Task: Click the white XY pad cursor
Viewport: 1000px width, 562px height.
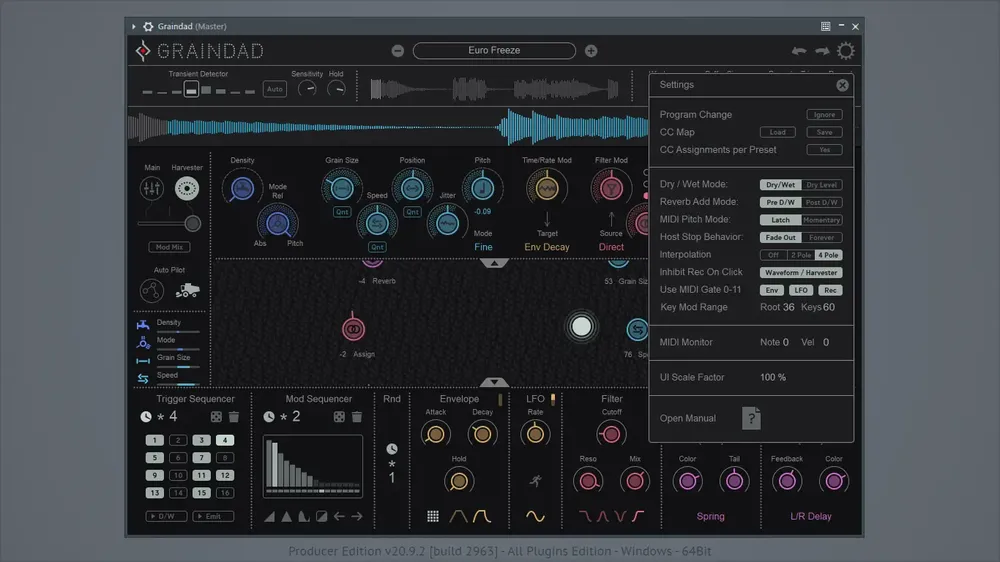Action: click(x=580, y=327)
